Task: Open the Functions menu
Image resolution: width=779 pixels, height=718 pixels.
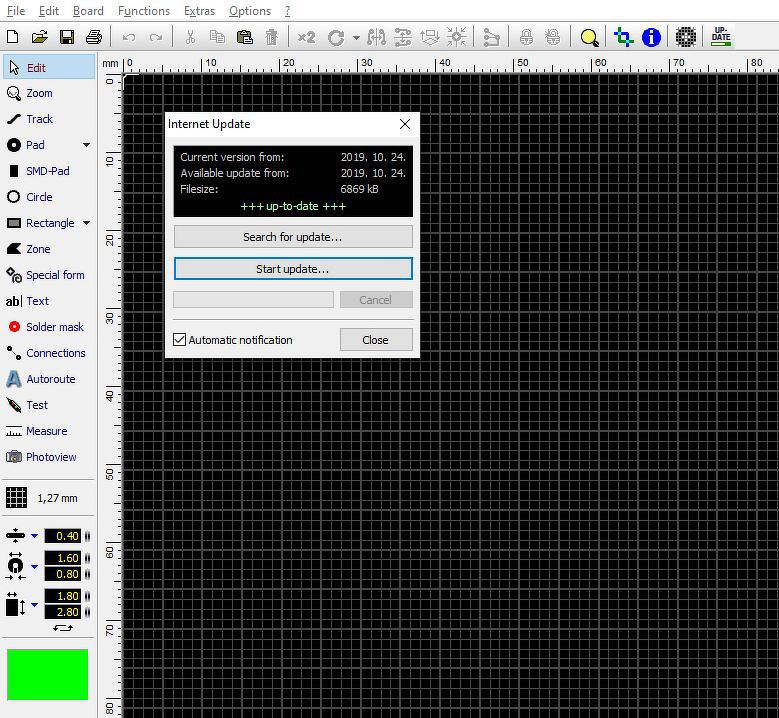Action: click(x=144, y=11)
